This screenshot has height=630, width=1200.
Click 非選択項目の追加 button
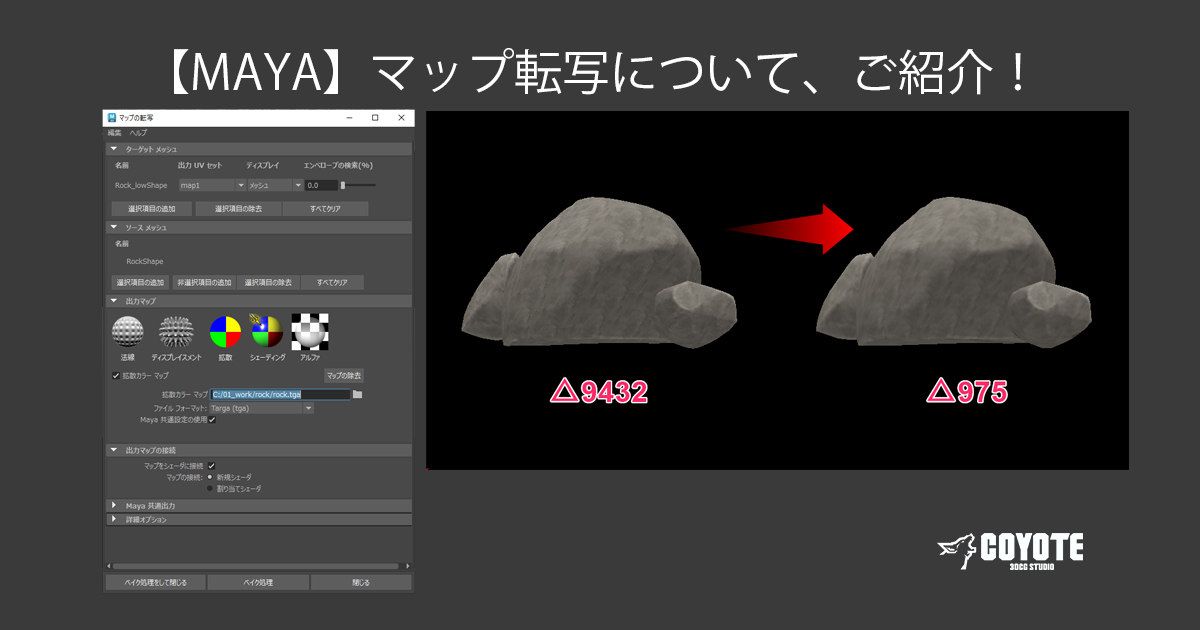coord(204,283)
